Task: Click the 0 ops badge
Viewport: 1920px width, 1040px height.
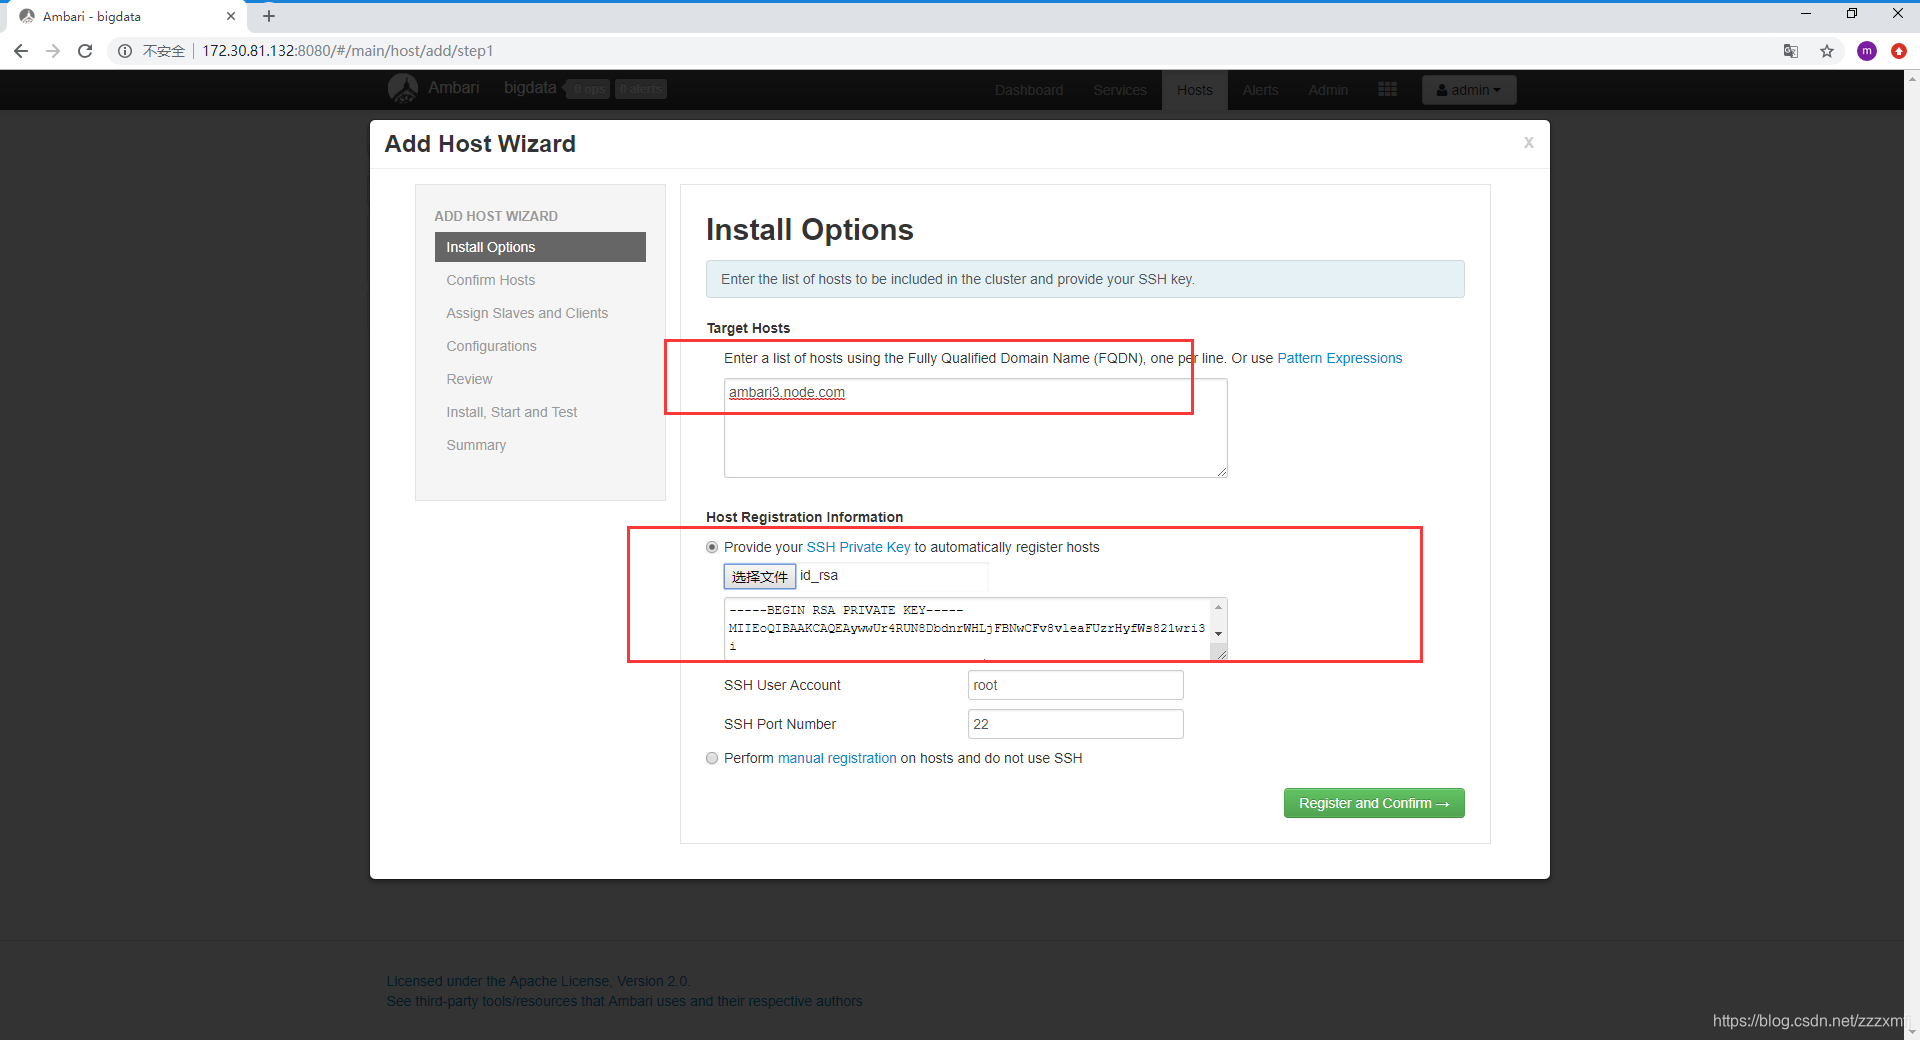Action: 589,89
